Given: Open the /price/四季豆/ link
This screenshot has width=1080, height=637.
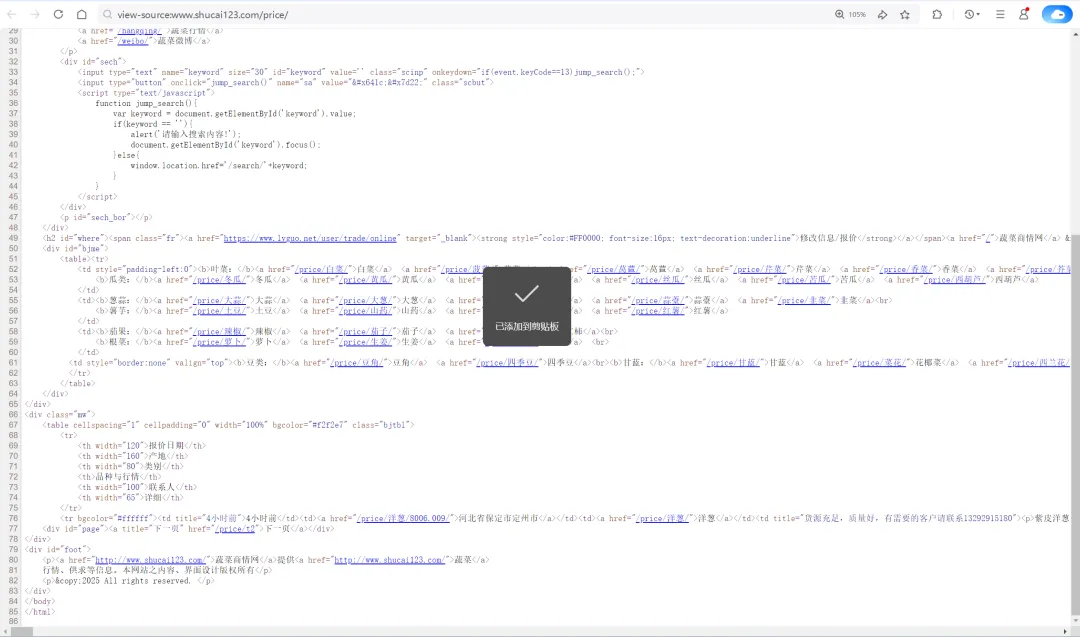Looking at the screenshot, I should [507, 362].
